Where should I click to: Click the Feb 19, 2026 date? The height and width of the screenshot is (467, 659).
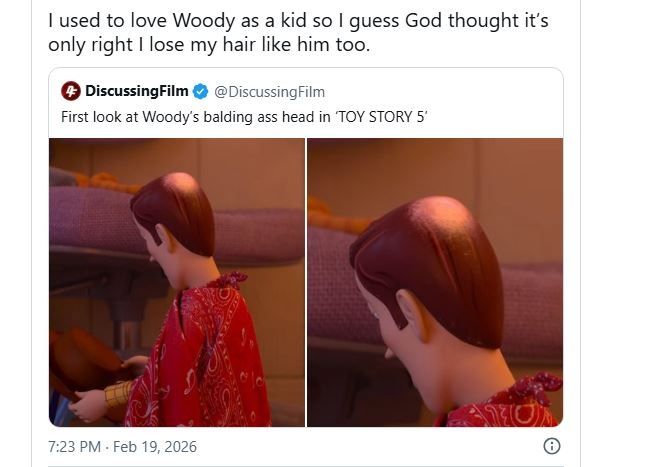(x=155, y=446)
